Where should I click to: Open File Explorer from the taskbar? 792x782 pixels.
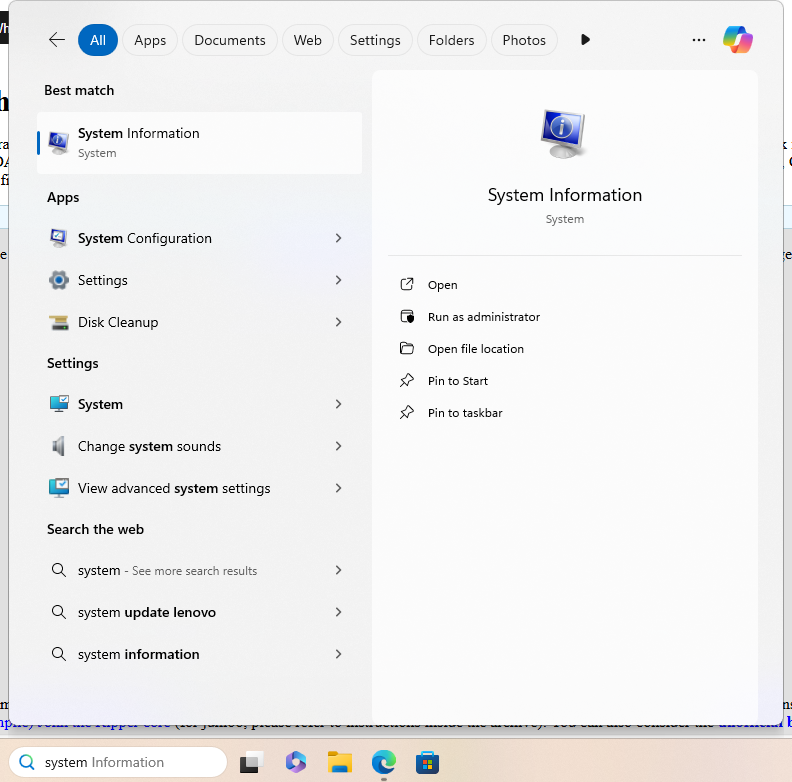(340, 762)
